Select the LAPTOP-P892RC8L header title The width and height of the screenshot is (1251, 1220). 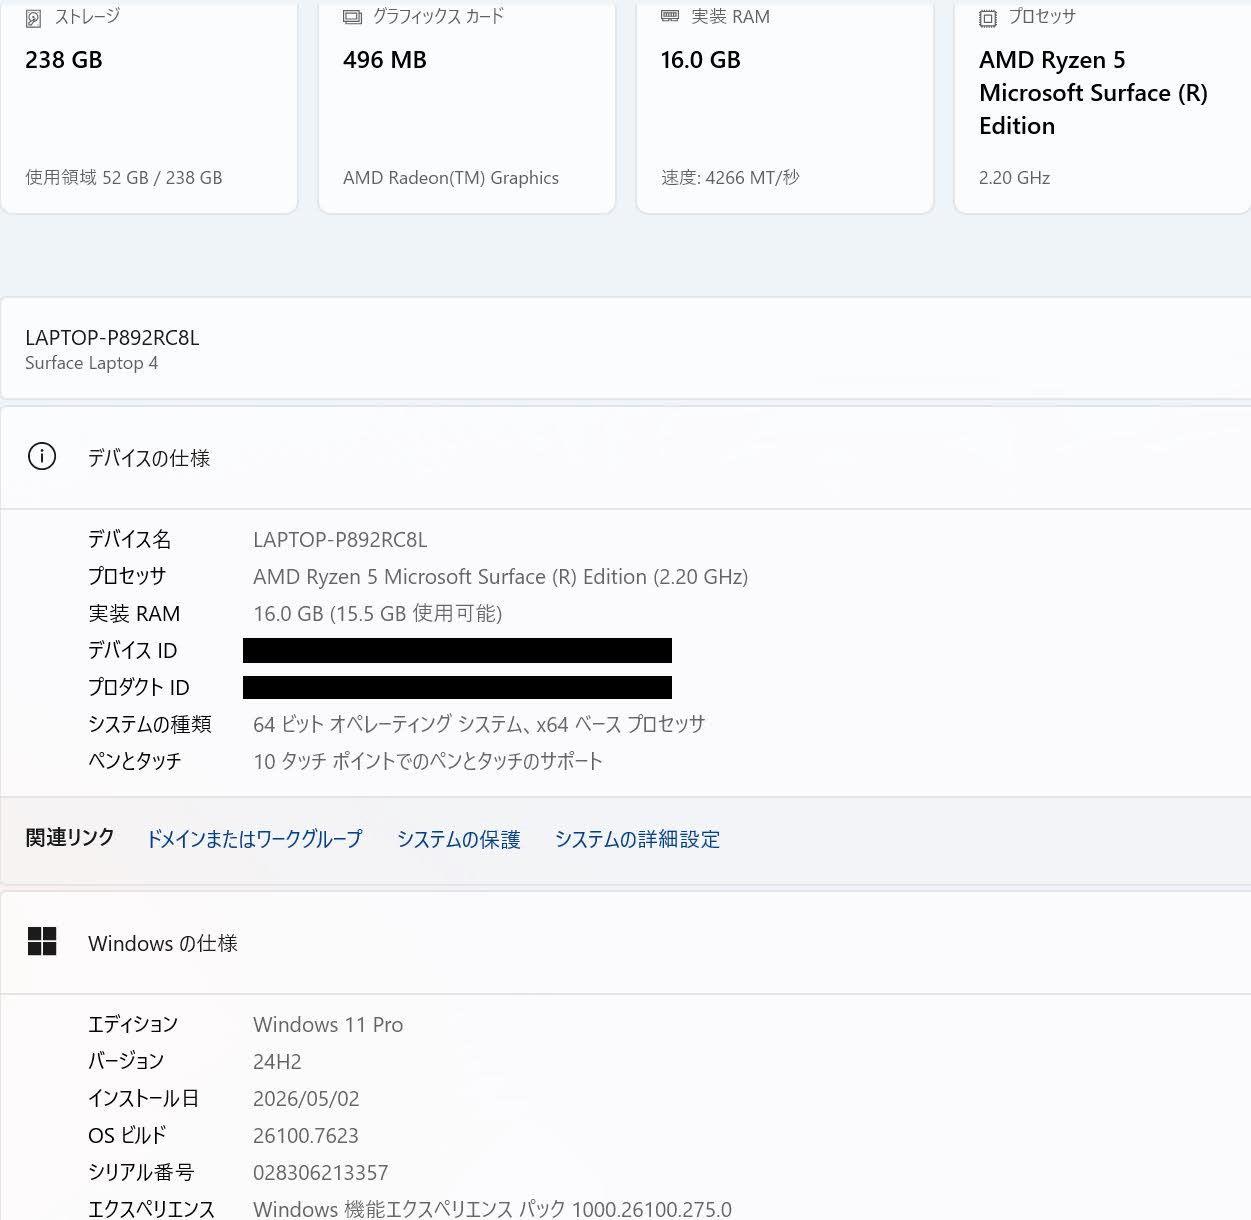112,338
